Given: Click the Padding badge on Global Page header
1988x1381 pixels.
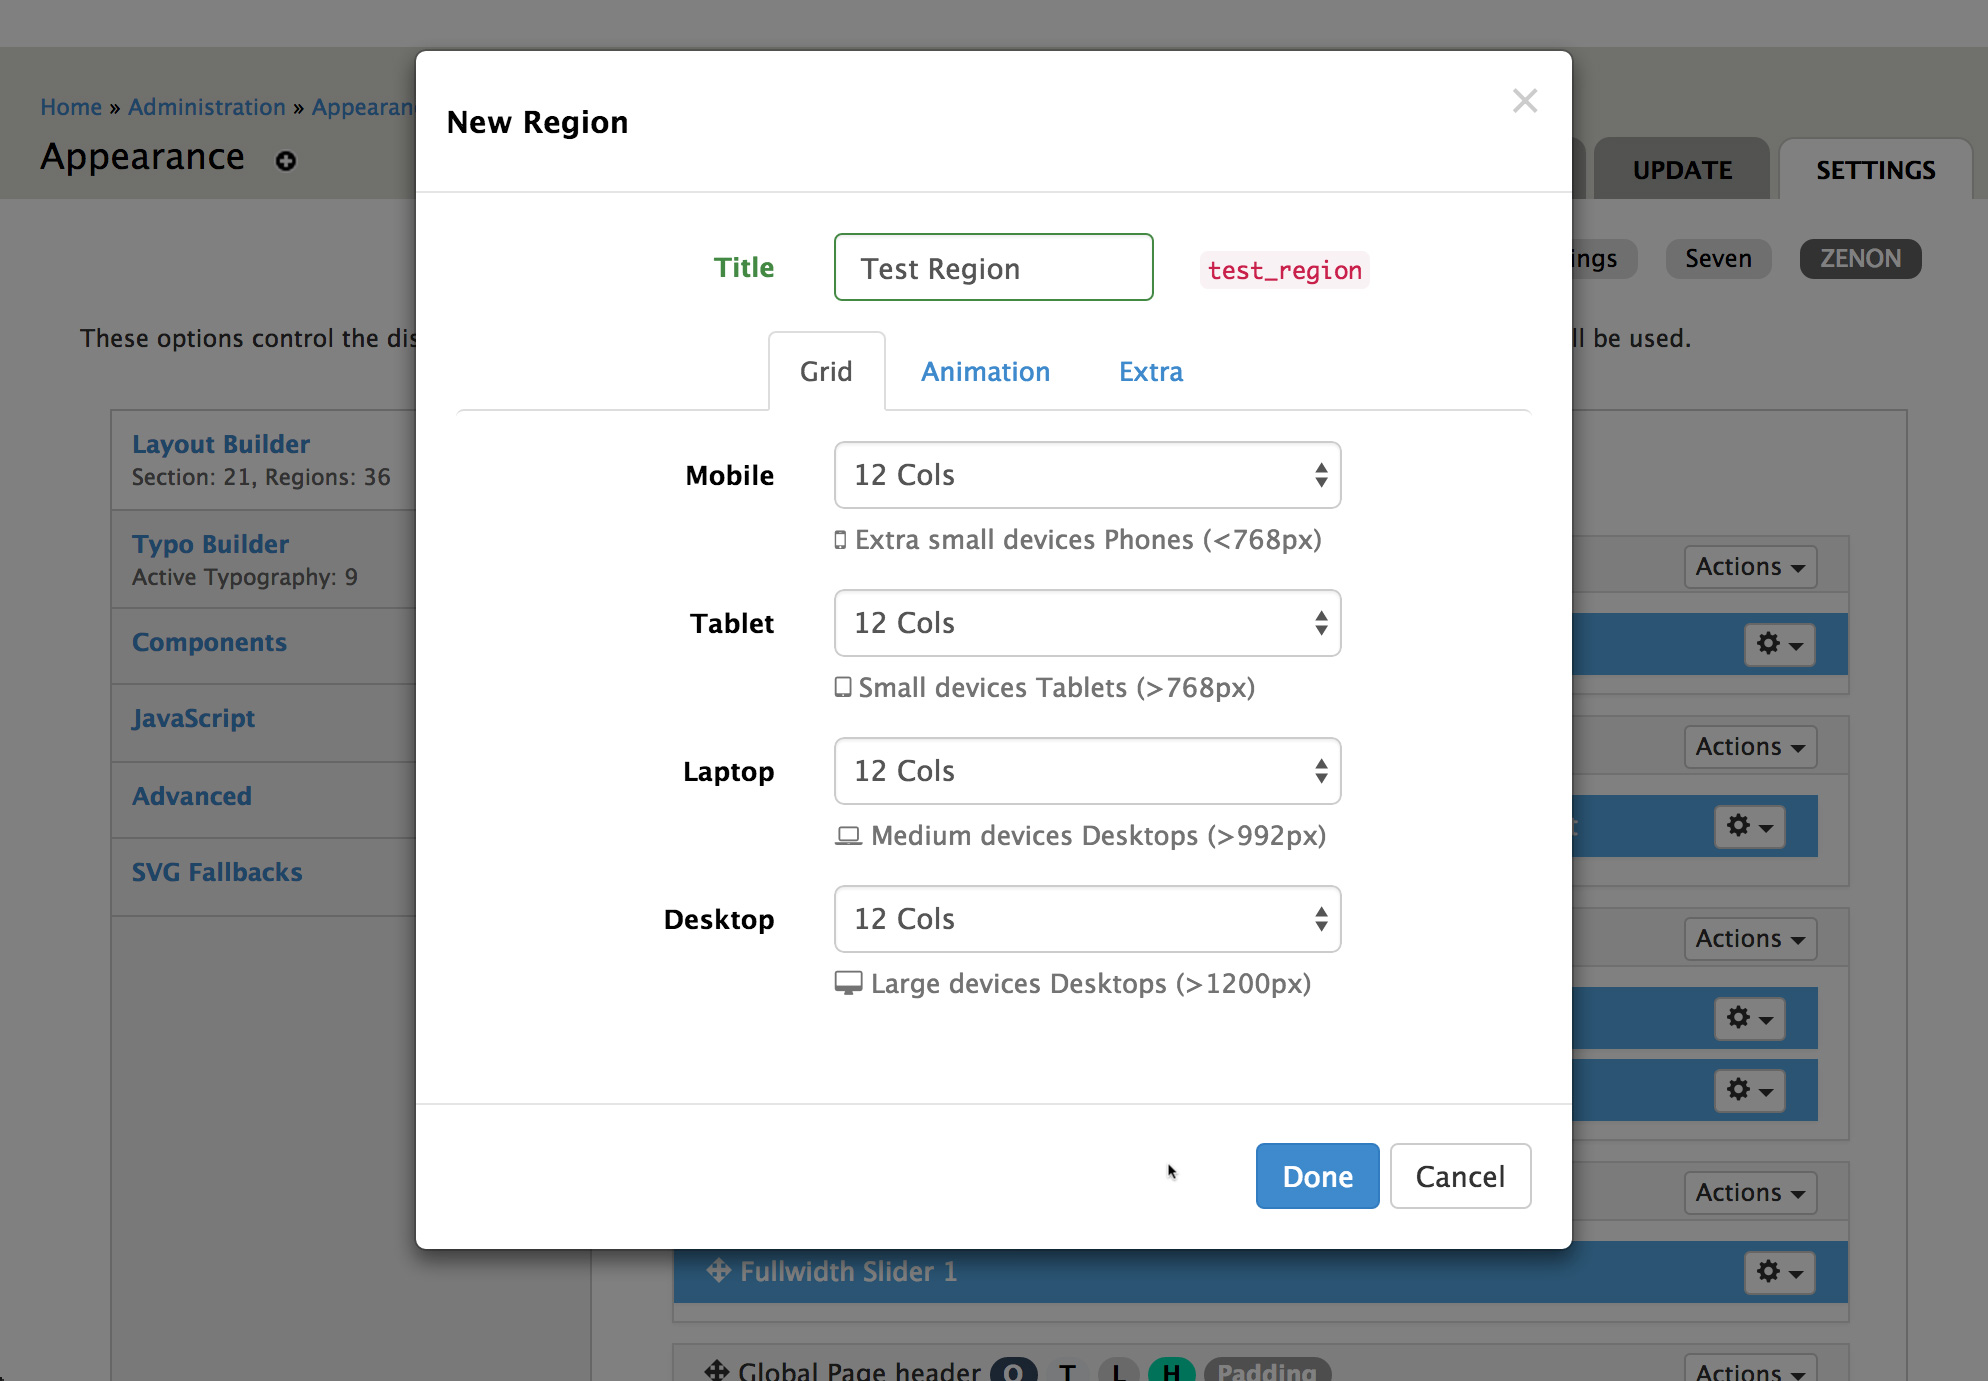Looking at the screenshot, I should [1266, 1371].
